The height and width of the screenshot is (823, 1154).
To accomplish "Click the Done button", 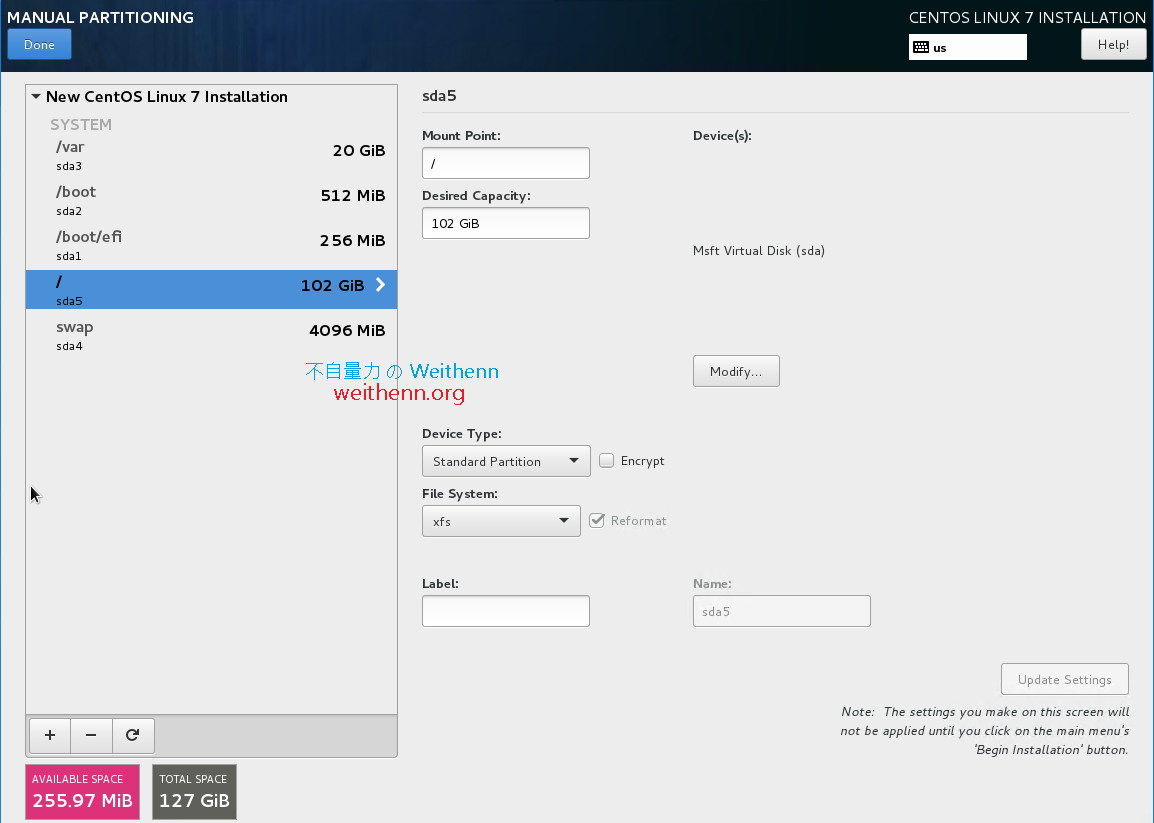I will point(40,45).
